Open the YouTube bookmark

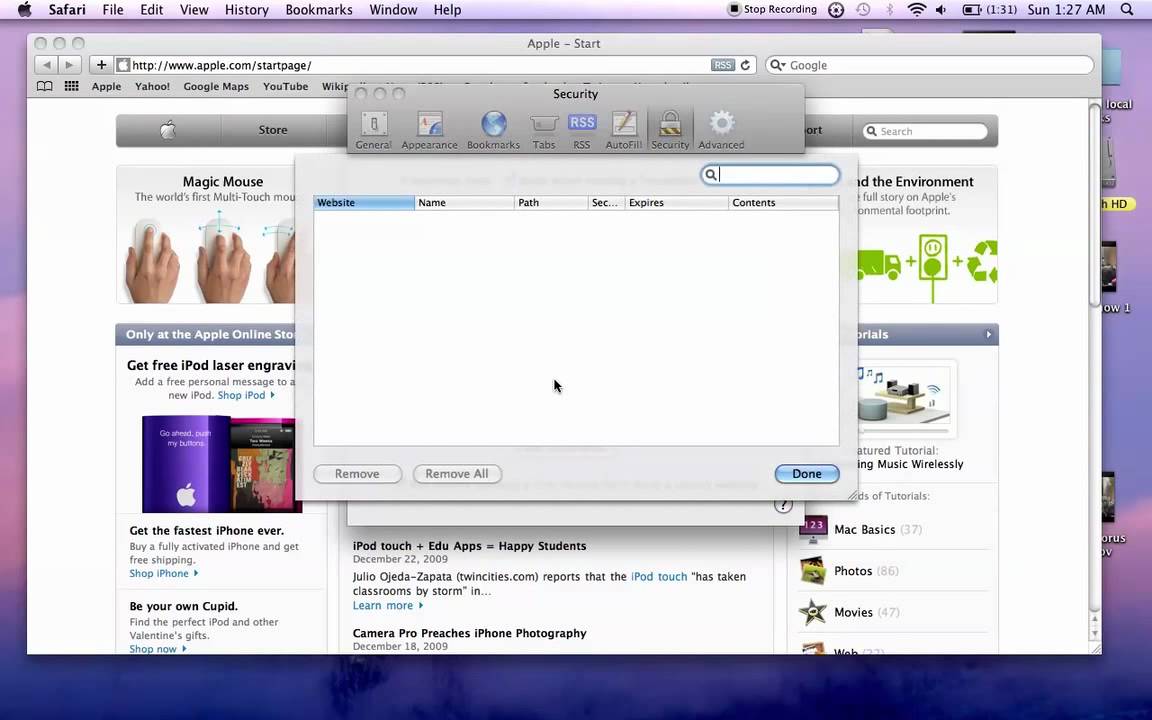point(285,86)
